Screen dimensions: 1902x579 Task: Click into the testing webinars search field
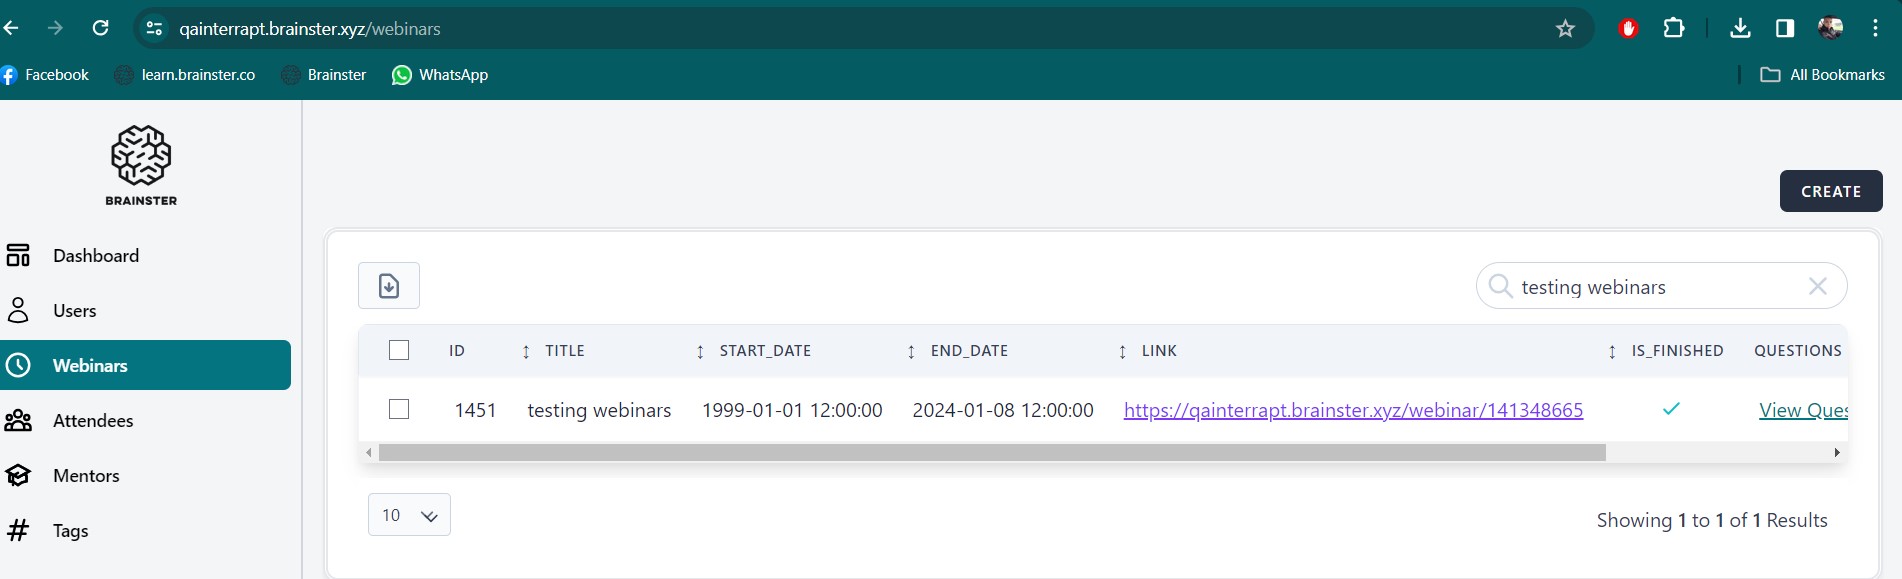coord(1650,288)
